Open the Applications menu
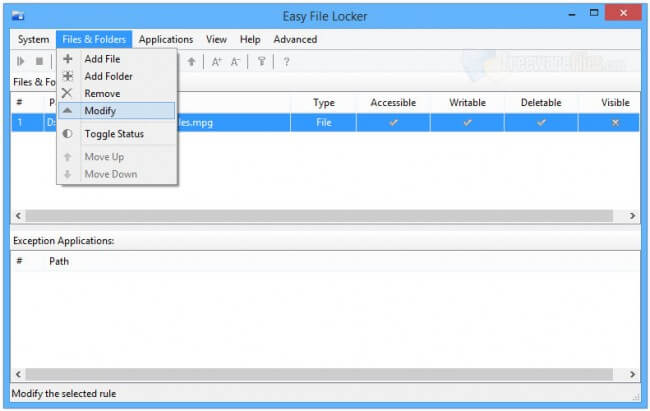This screenshot has height=411, width=650. (166, 39)
